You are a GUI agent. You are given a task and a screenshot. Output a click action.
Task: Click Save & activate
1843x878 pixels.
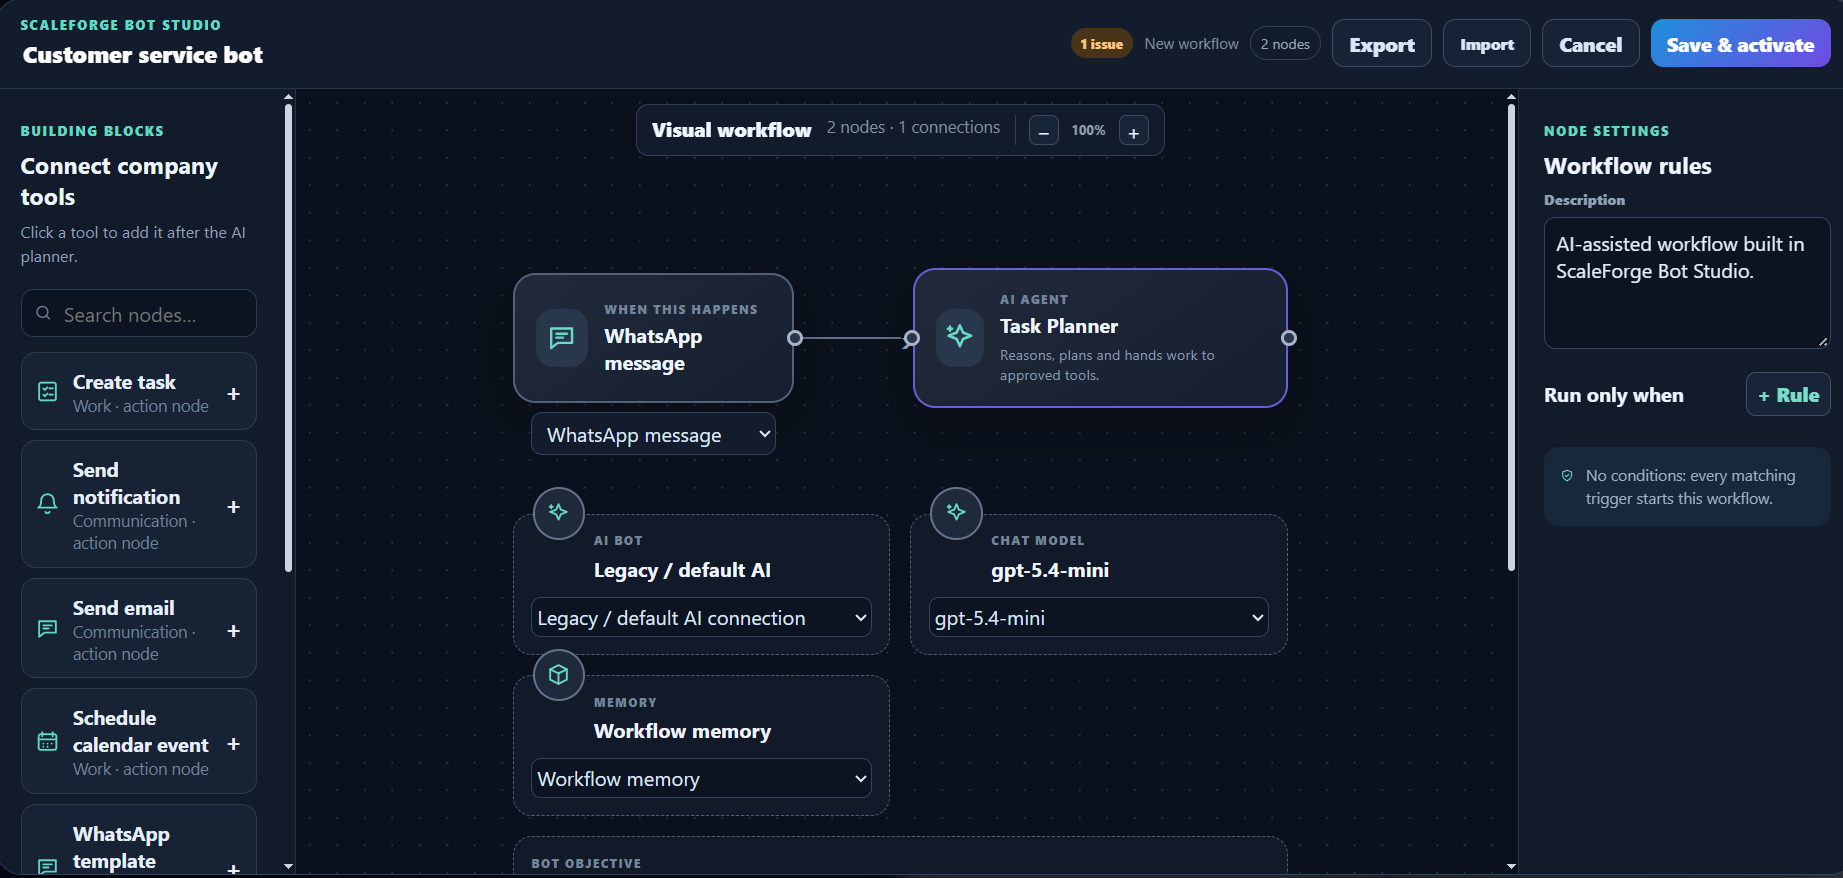pos(1740,44)
